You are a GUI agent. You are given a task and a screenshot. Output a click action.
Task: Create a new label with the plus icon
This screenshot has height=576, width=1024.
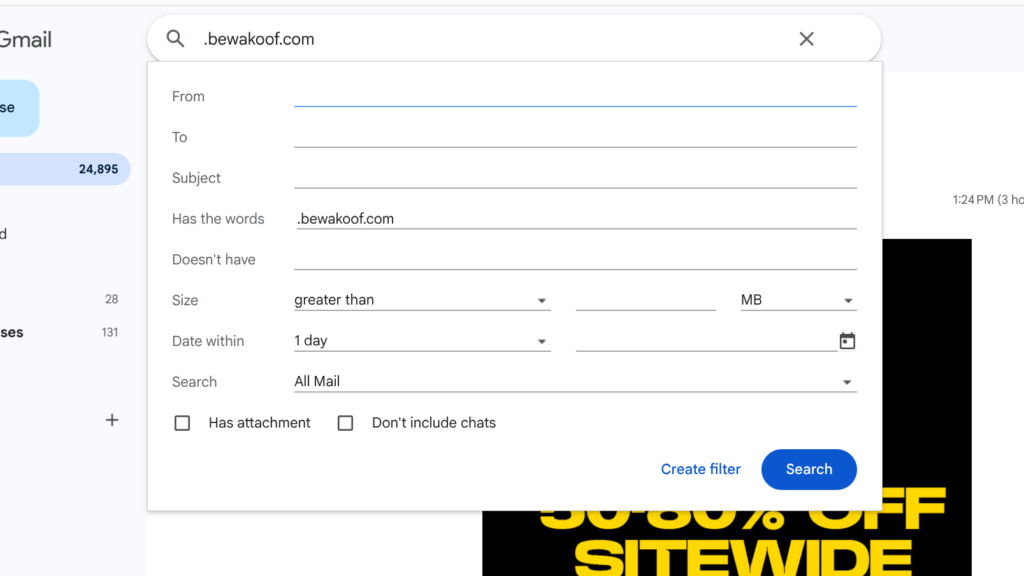click(111, 420)
